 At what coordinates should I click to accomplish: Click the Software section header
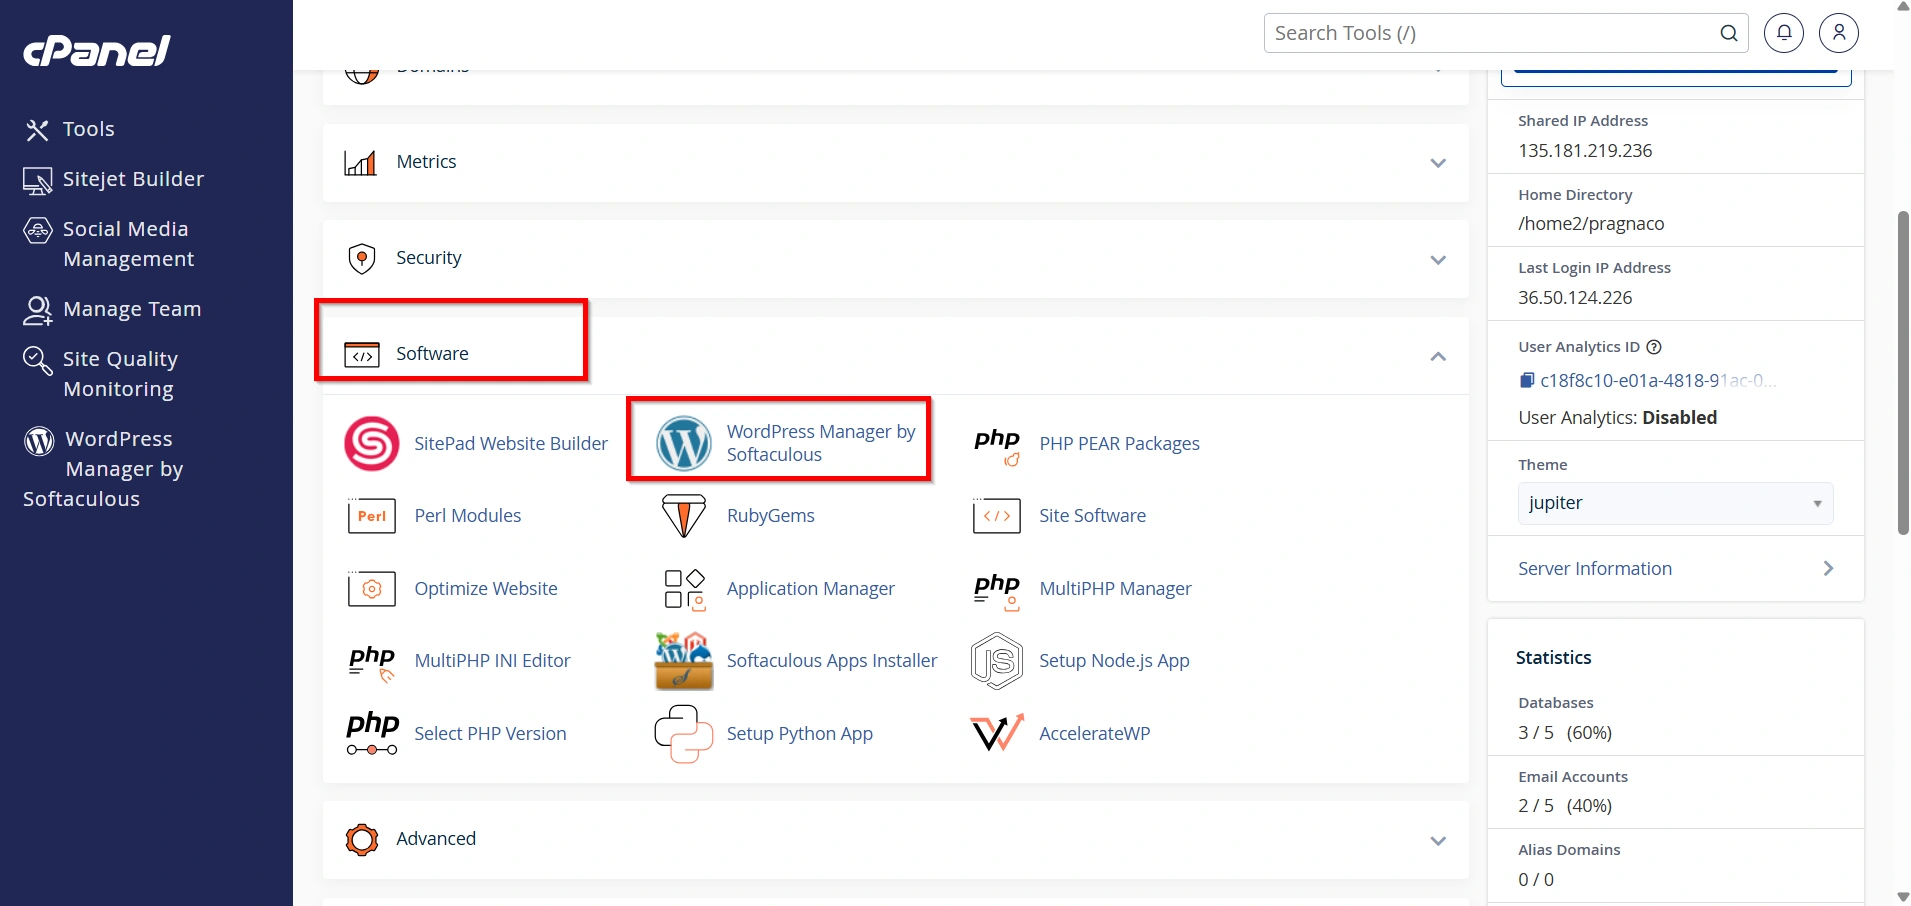point(896,354)
